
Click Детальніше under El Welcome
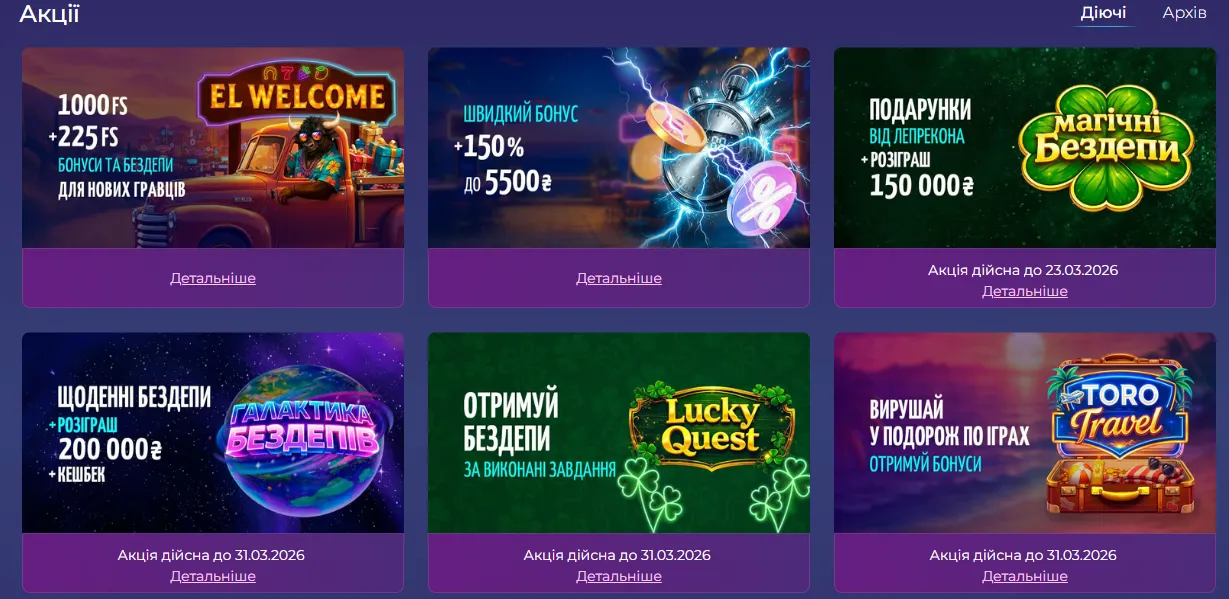(213, 278)
